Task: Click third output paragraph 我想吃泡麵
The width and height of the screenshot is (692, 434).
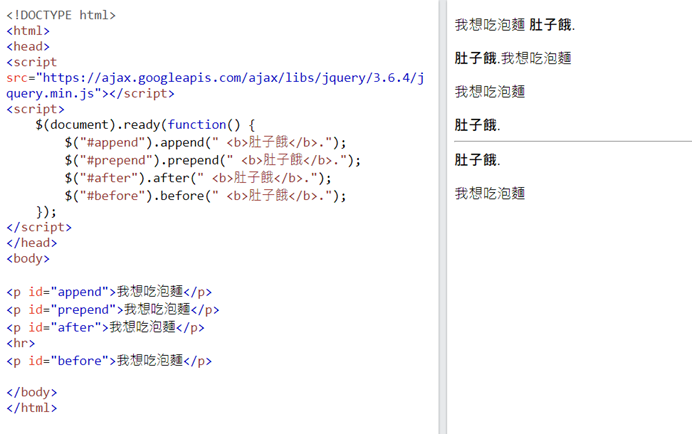Action: (x=490, y=92)
